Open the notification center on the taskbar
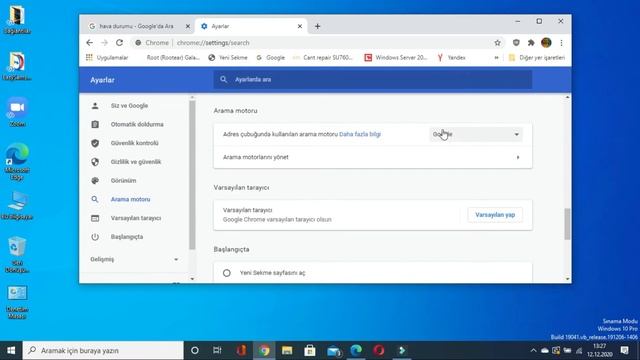This screenshot has height=360, width=640. tap(624, 351)
